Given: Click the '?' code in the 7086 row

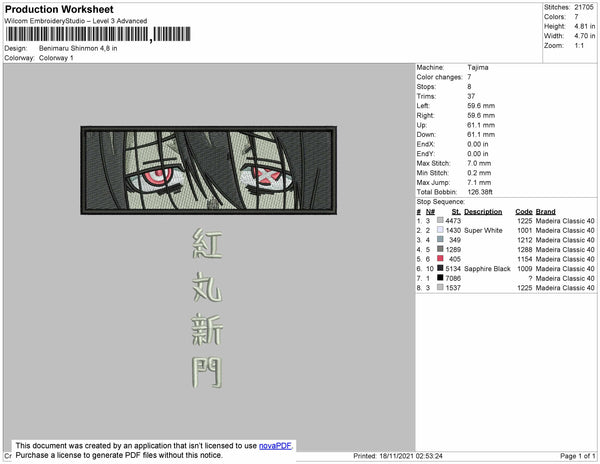Looking at the screenshot, I should pyautogui.click(x=530, y=278).
